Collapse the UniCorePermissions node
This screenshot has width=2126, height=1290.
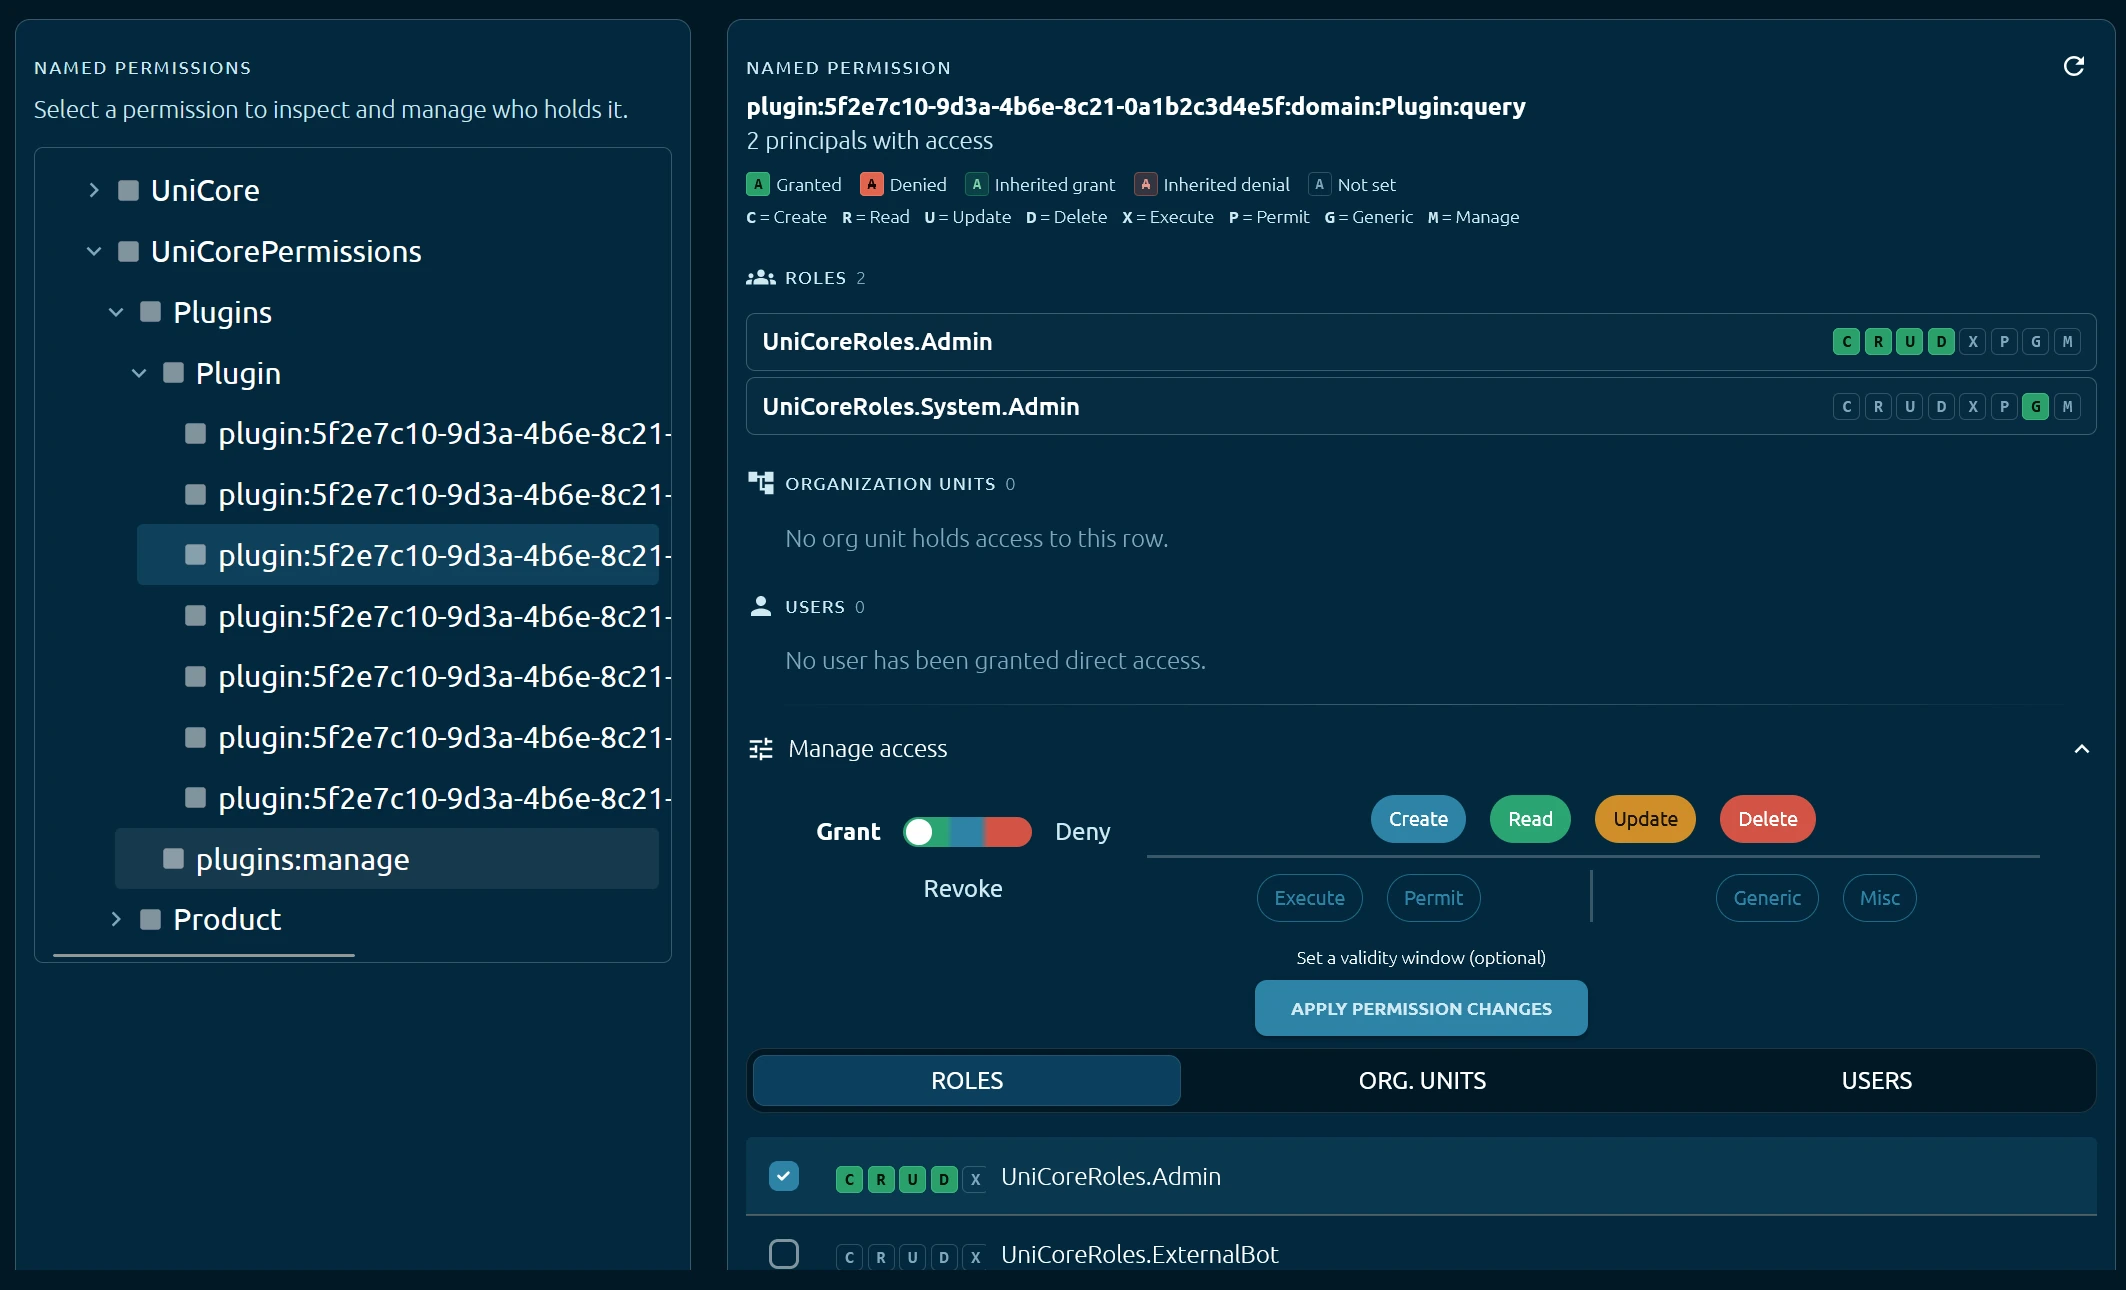(x=94, y=251)
